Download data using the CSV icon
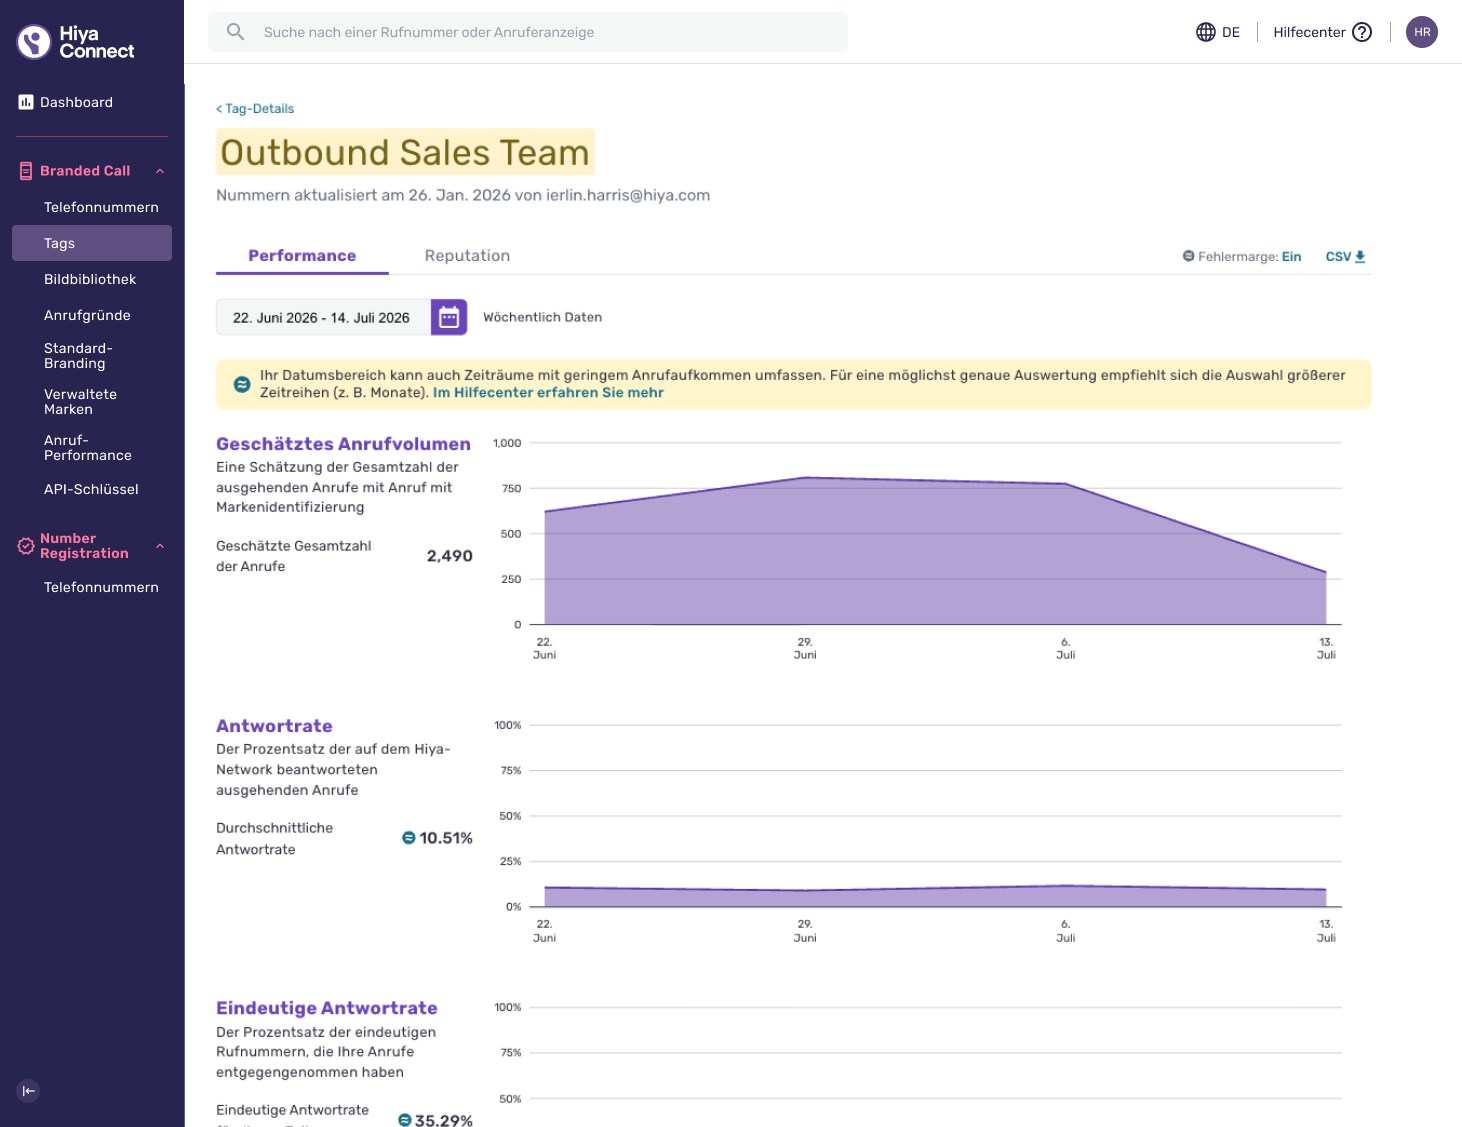 [1360, 257]
